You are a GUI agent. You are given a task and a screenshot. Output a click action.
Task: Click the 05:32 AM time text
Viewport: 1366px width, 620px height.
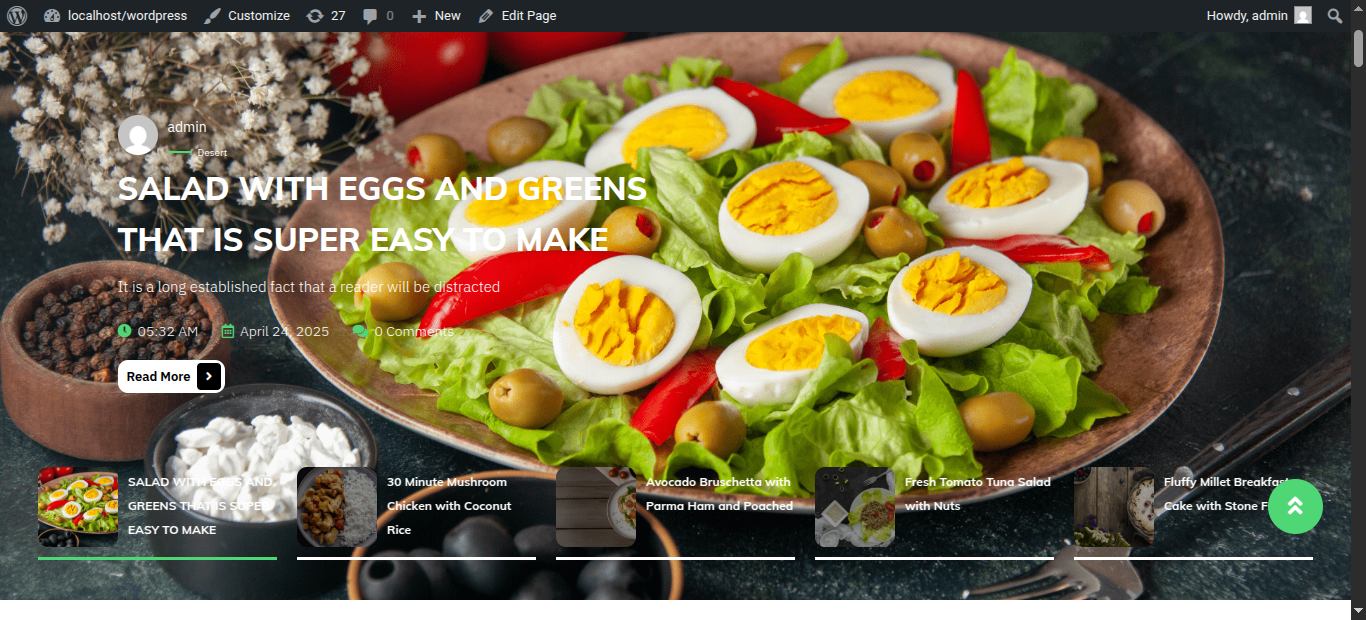pyautogui.click(x=168, y=331)
